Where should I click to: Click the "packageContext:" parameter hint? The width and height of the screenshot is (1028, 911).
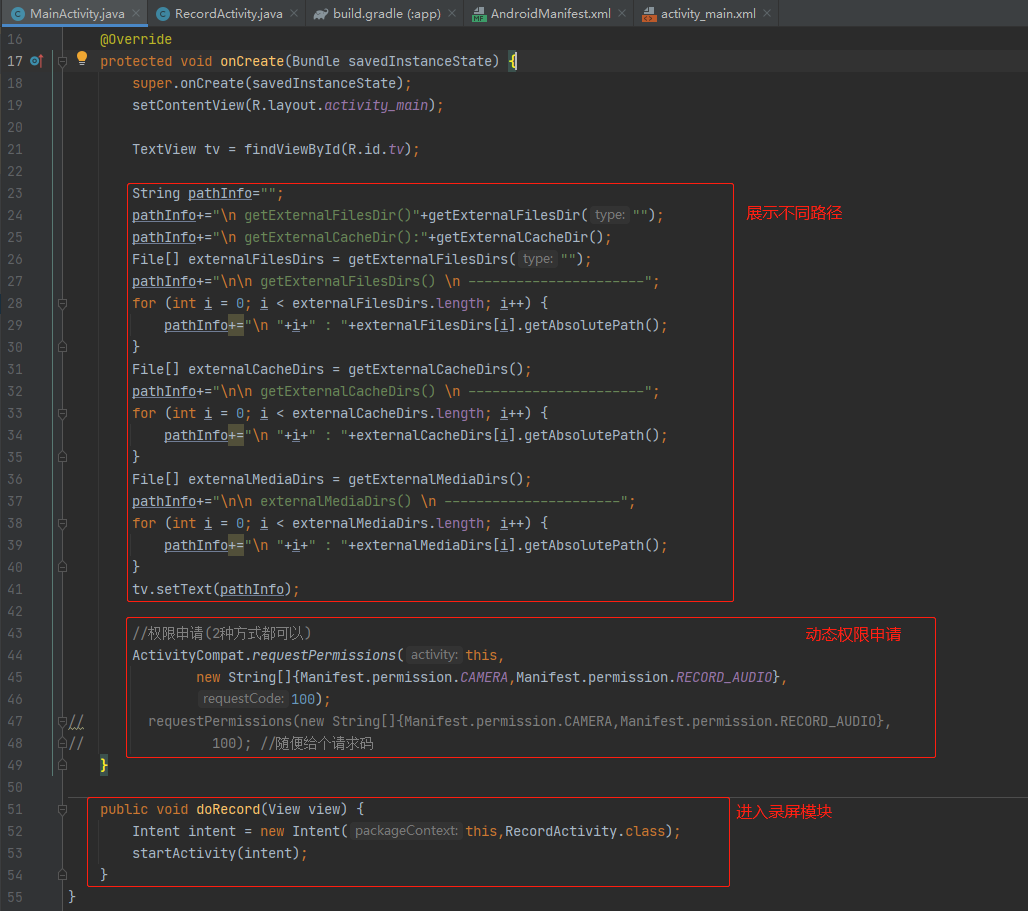click(406, 831)
